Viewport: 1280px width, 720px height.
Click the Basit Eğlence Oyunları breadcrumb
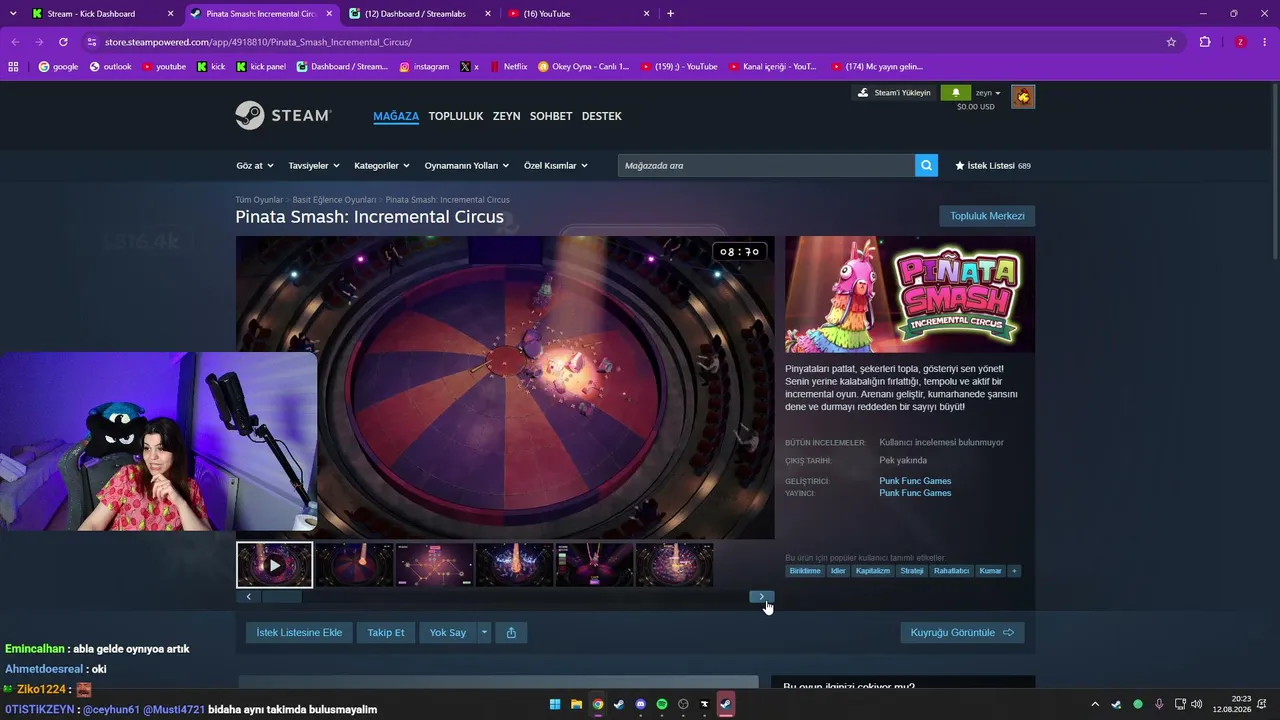click(x=334, y=200)
